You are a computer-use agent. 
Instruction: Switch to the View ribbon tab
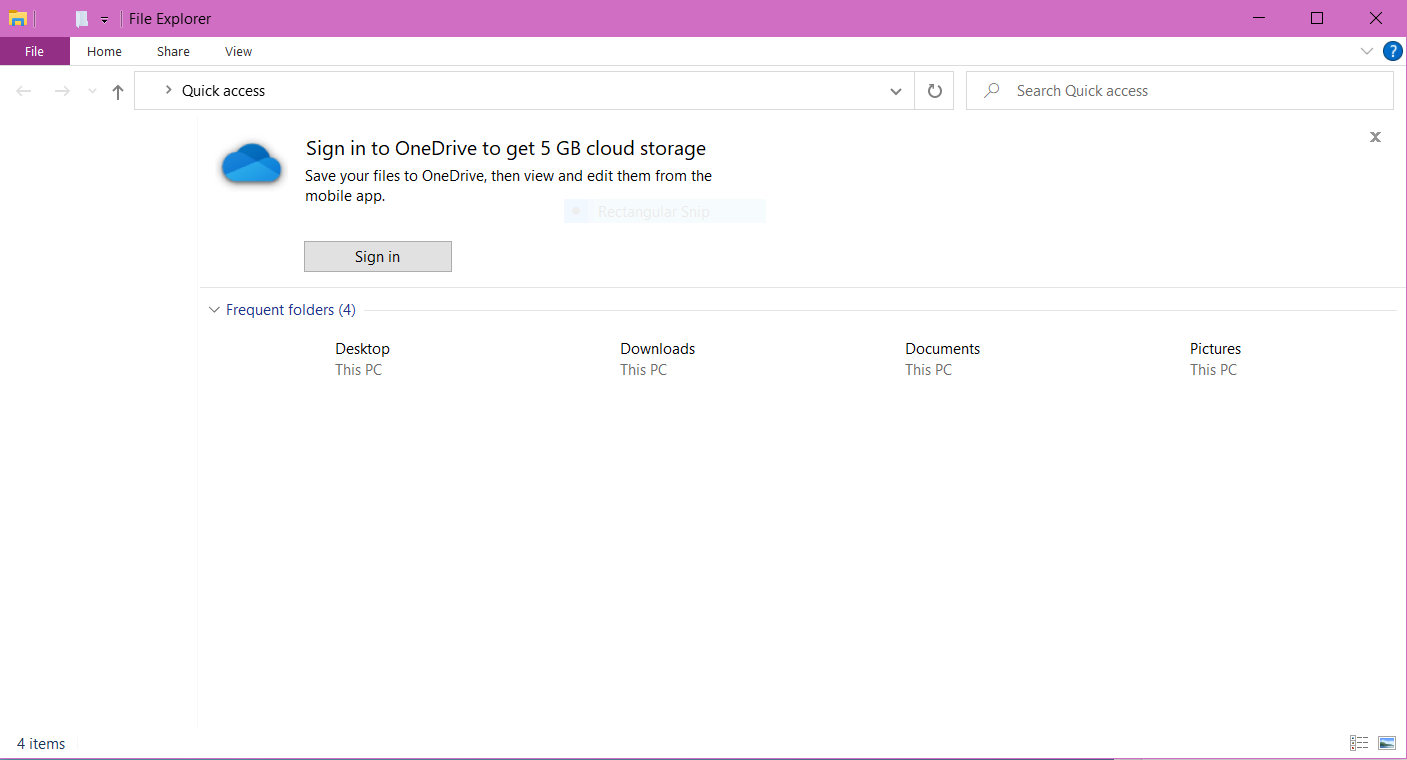[x=238, y=51]
